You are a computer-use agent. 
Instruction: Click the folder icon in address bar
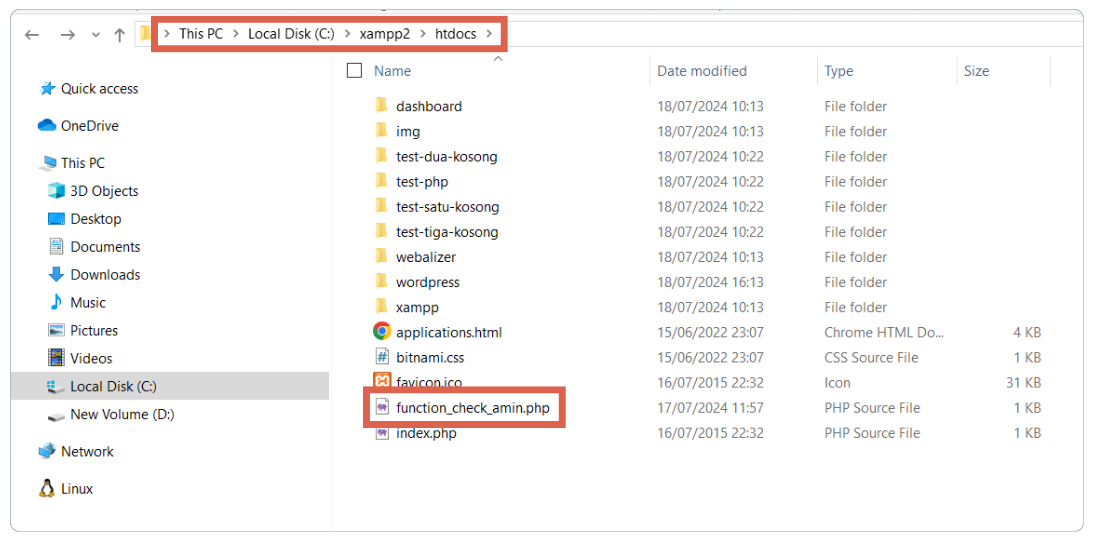tap(144, 33)
